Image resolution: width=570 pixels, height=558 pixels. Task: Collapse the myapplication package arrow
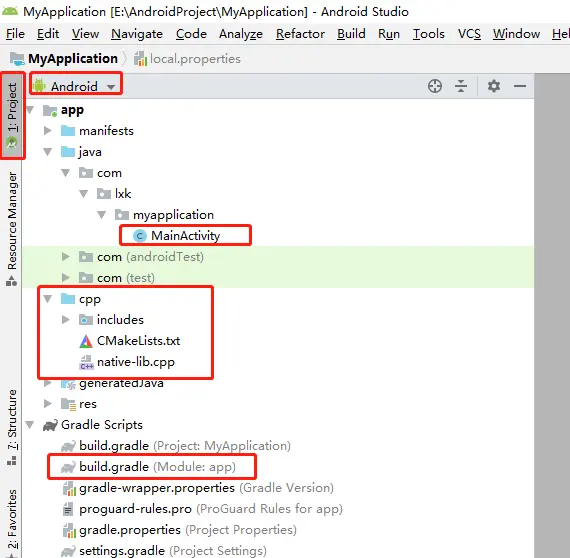click(x=102, y=215)
